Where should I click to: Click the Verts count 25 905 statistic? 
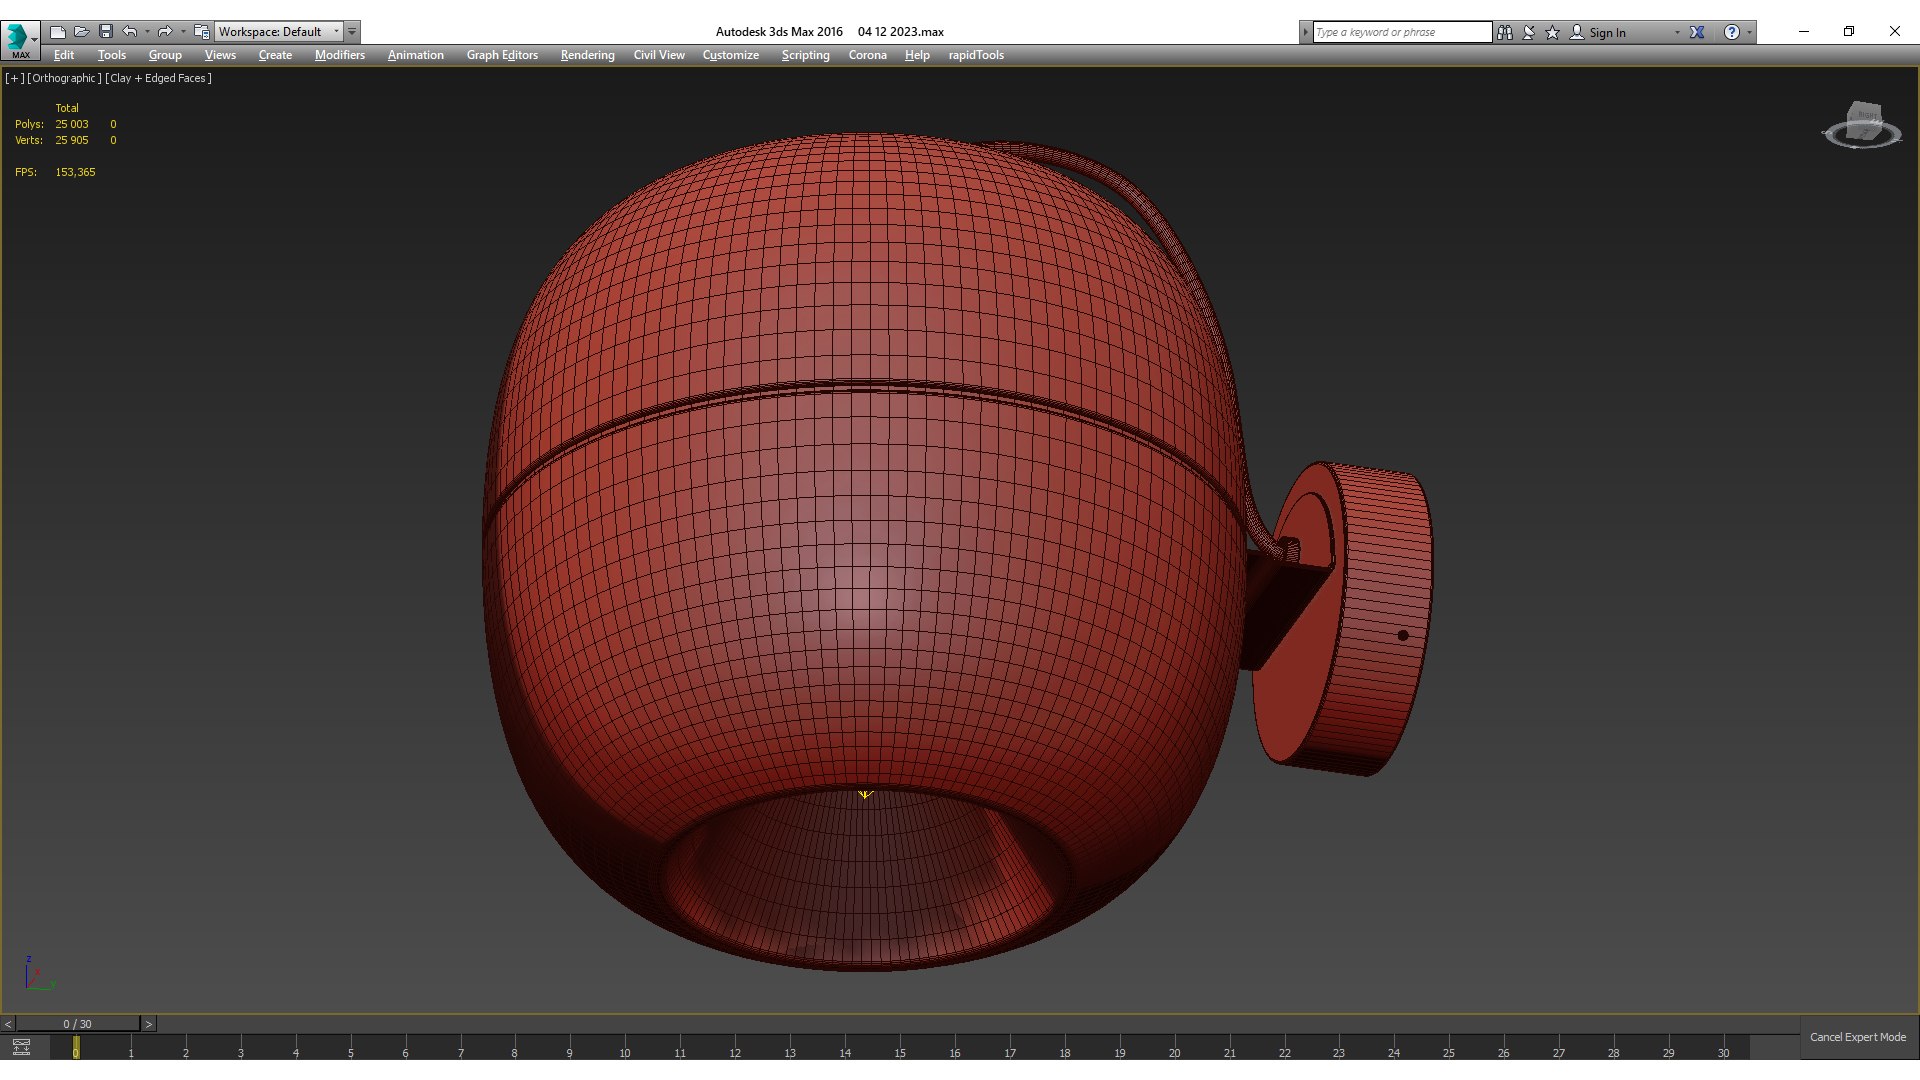coord(72,140)
